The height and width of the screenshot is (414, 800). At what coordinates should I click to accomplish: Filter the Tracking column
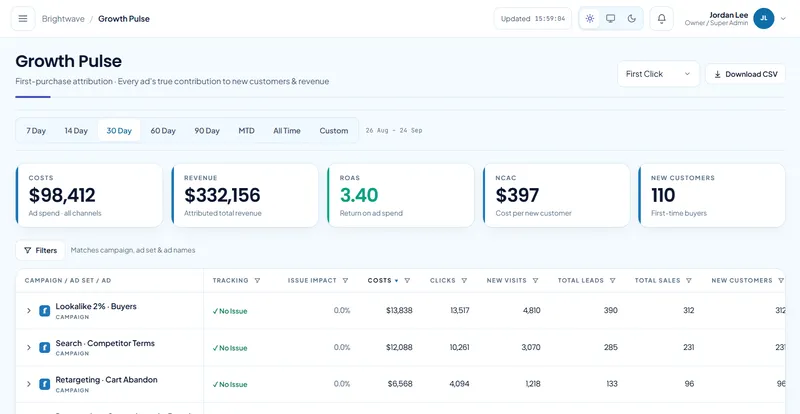click(x=257, y=280)
